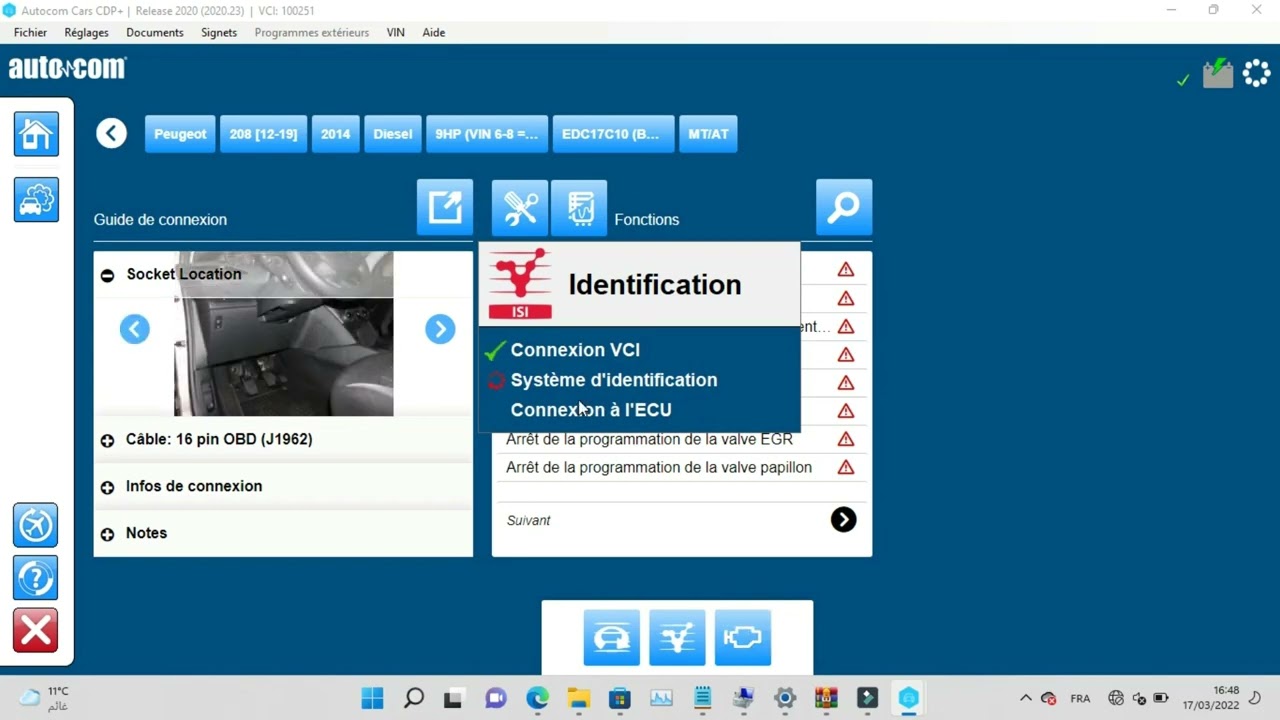Open the Signets menu
The height and width of the screenshot is (720, 1280).
tap(219, 32)
